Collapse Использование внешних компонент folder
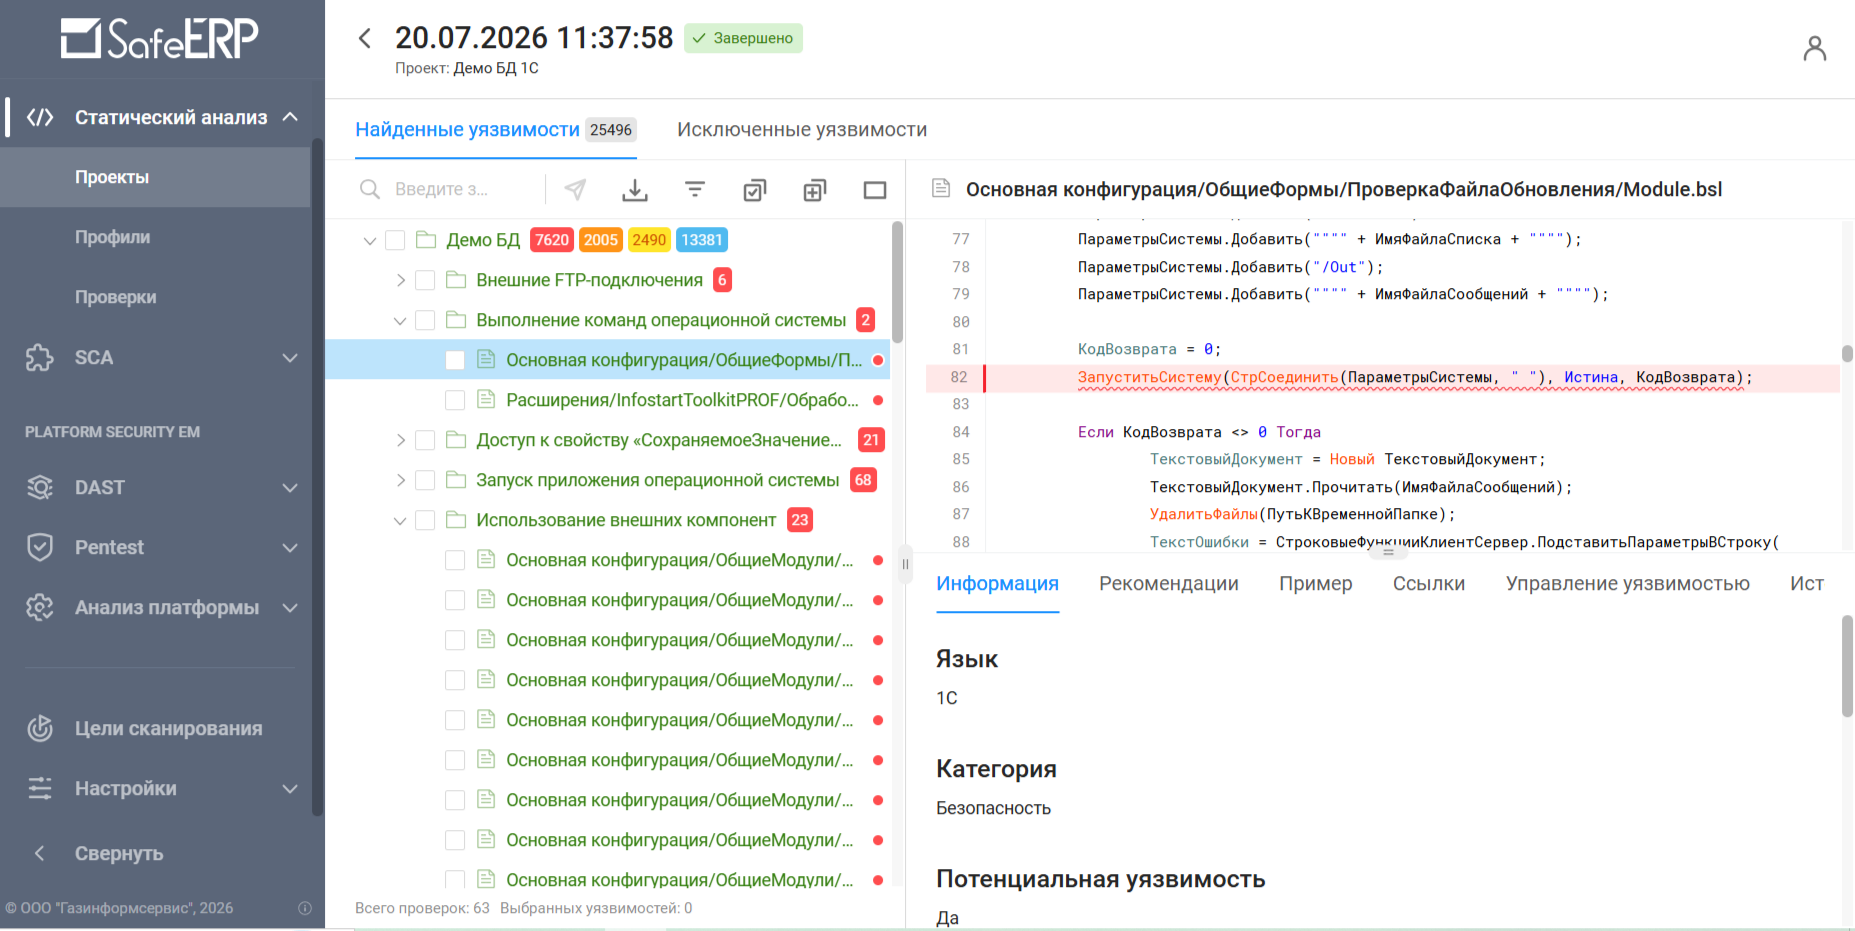1855x931 pixels. tap(400, 520)
